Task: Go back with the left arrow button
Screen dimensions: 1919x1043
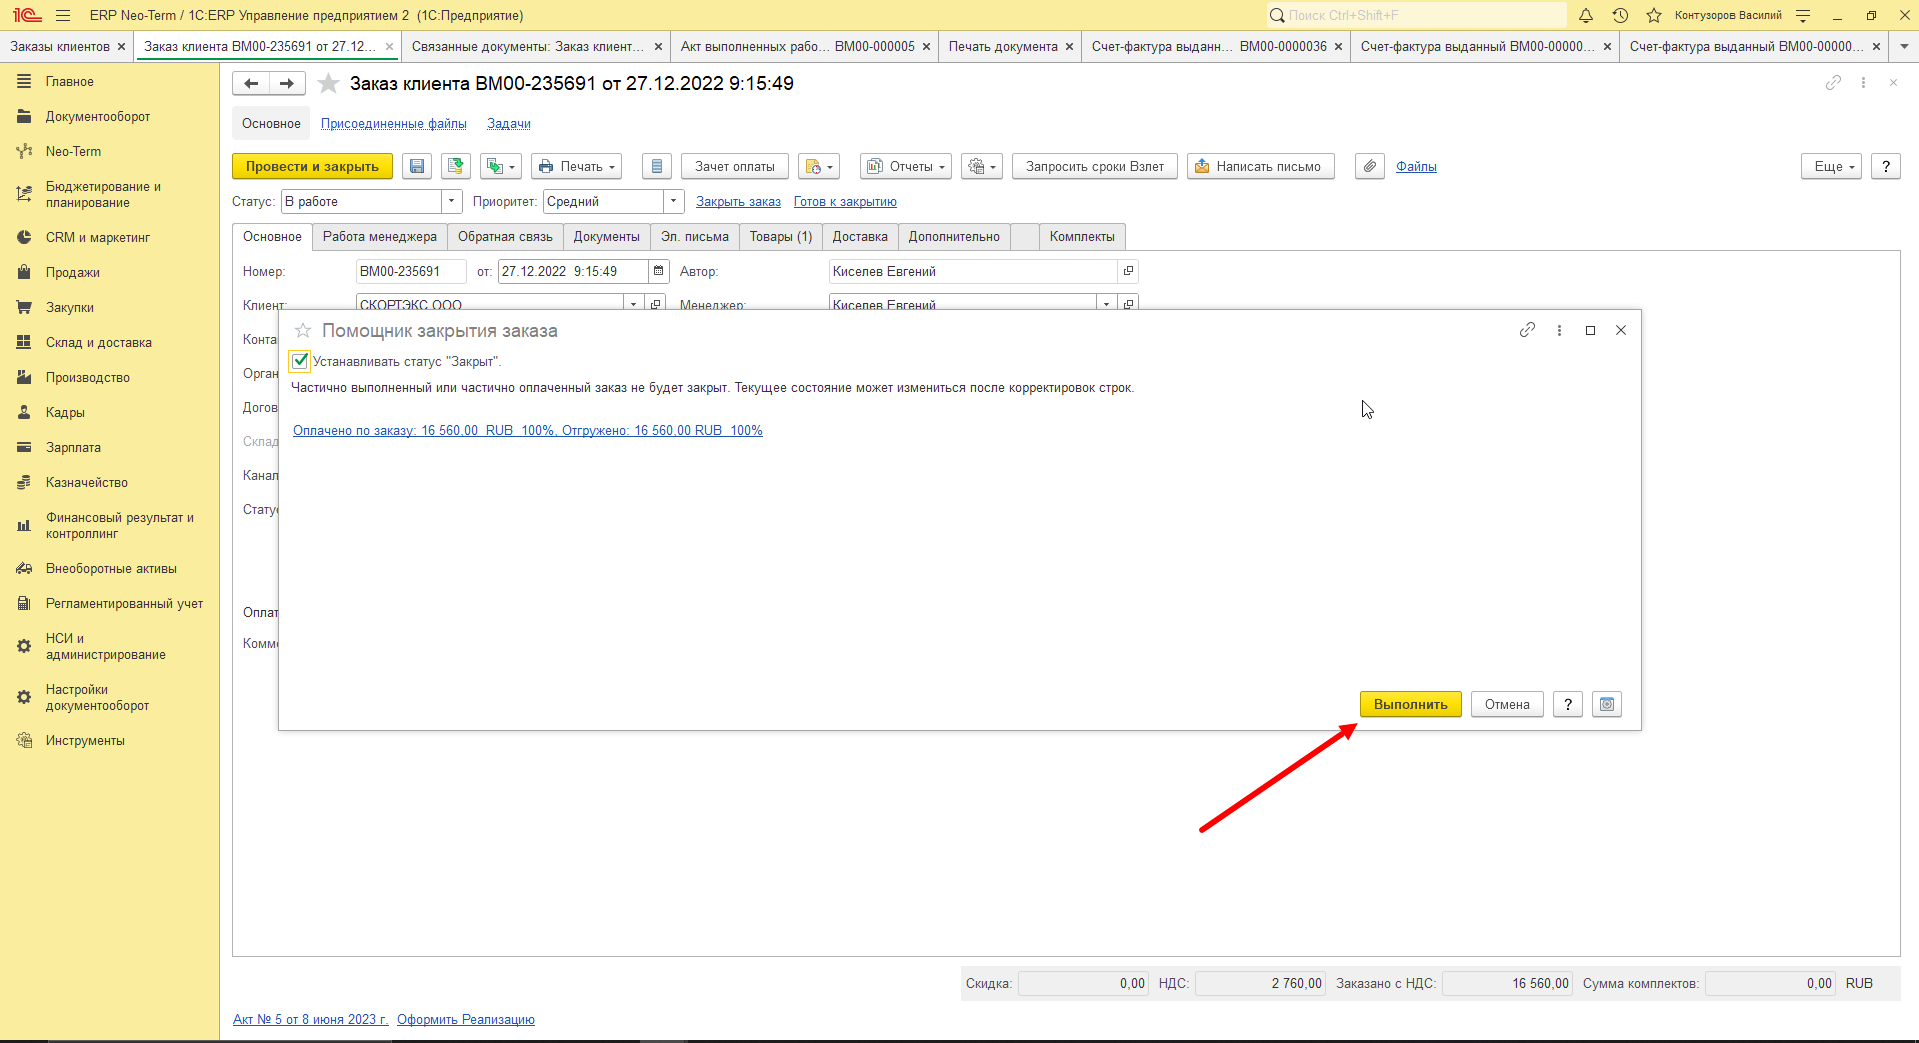Action: point(251,84)
